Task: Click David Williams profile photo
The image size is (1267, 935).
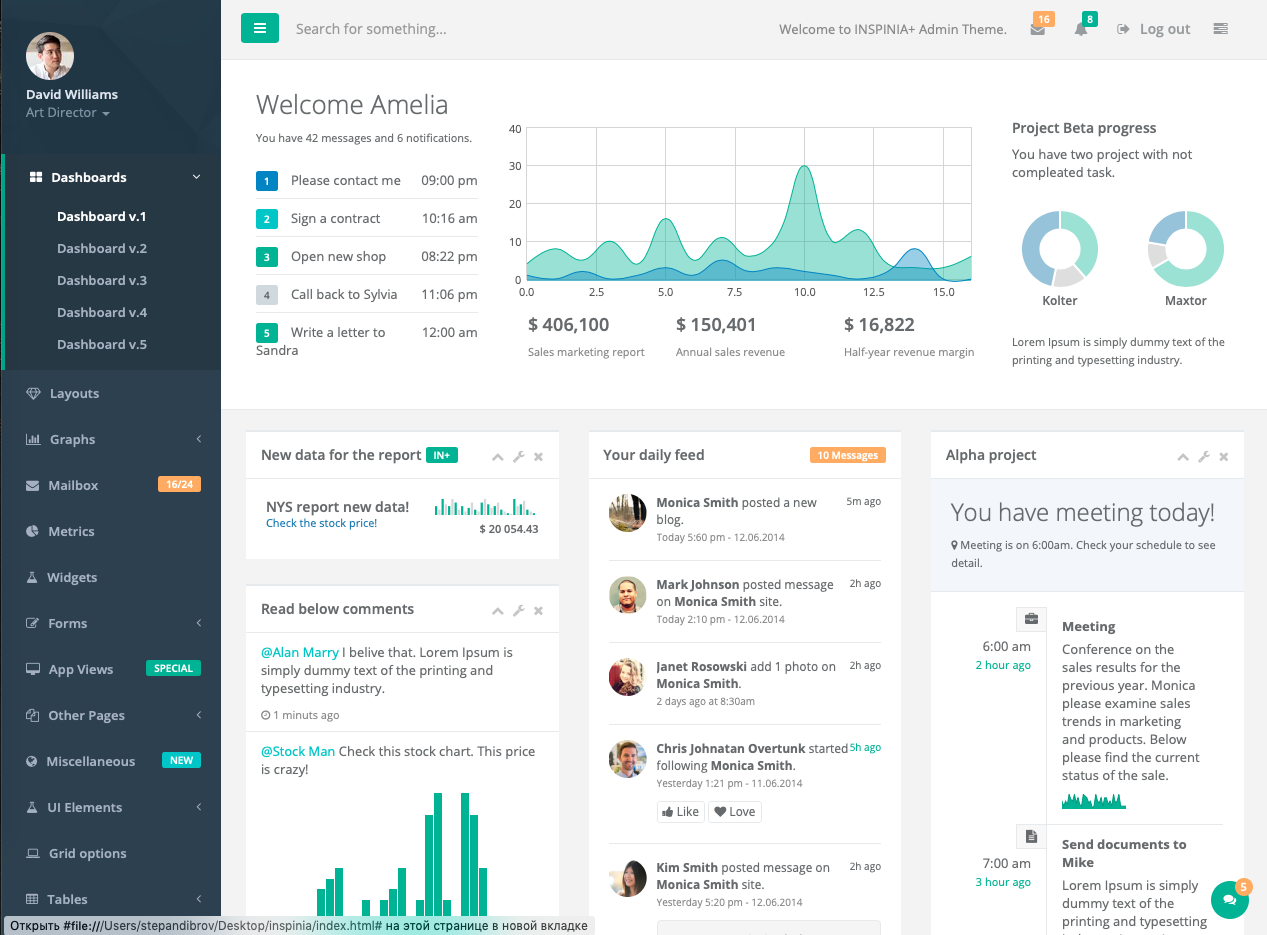Action: (50, 56)
